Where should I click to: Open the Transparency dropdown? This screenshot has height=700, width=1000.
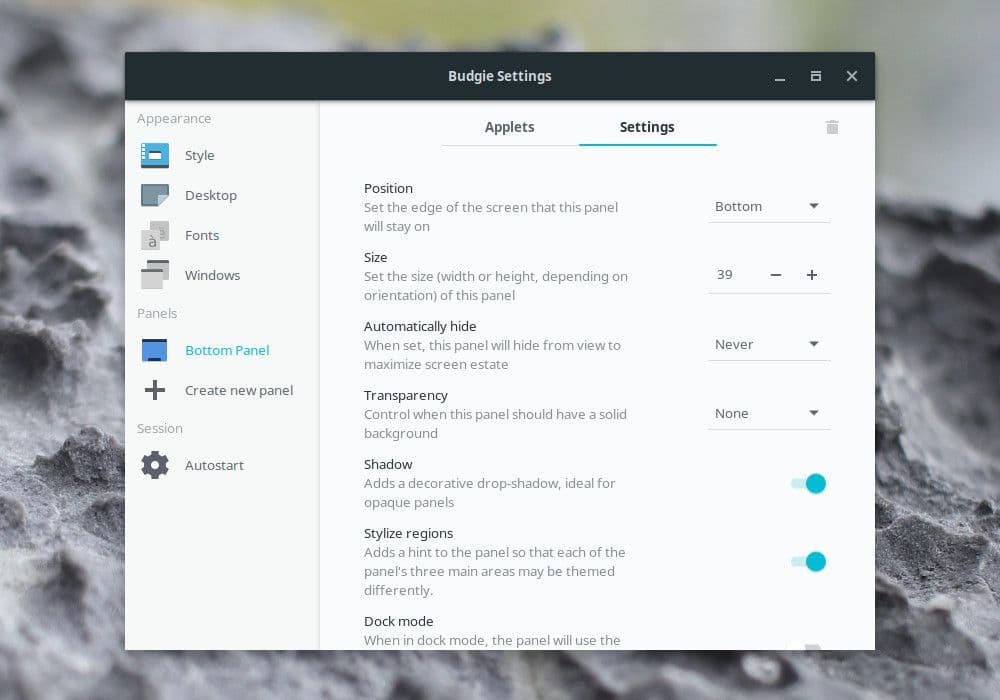click(768, 414)
